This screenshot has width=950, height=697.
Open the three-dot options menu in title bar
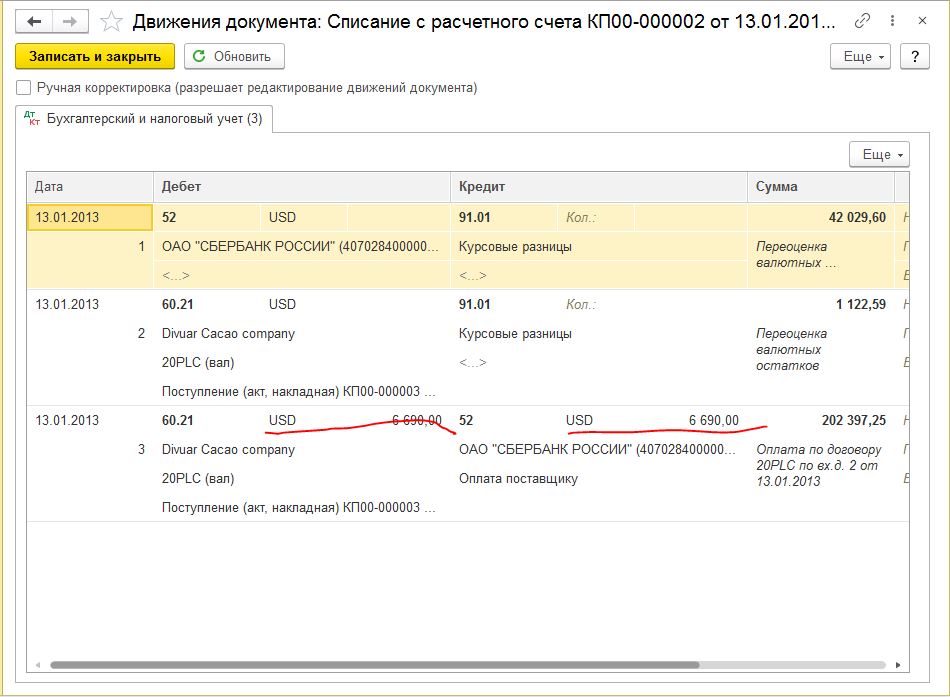pos(892,21)
